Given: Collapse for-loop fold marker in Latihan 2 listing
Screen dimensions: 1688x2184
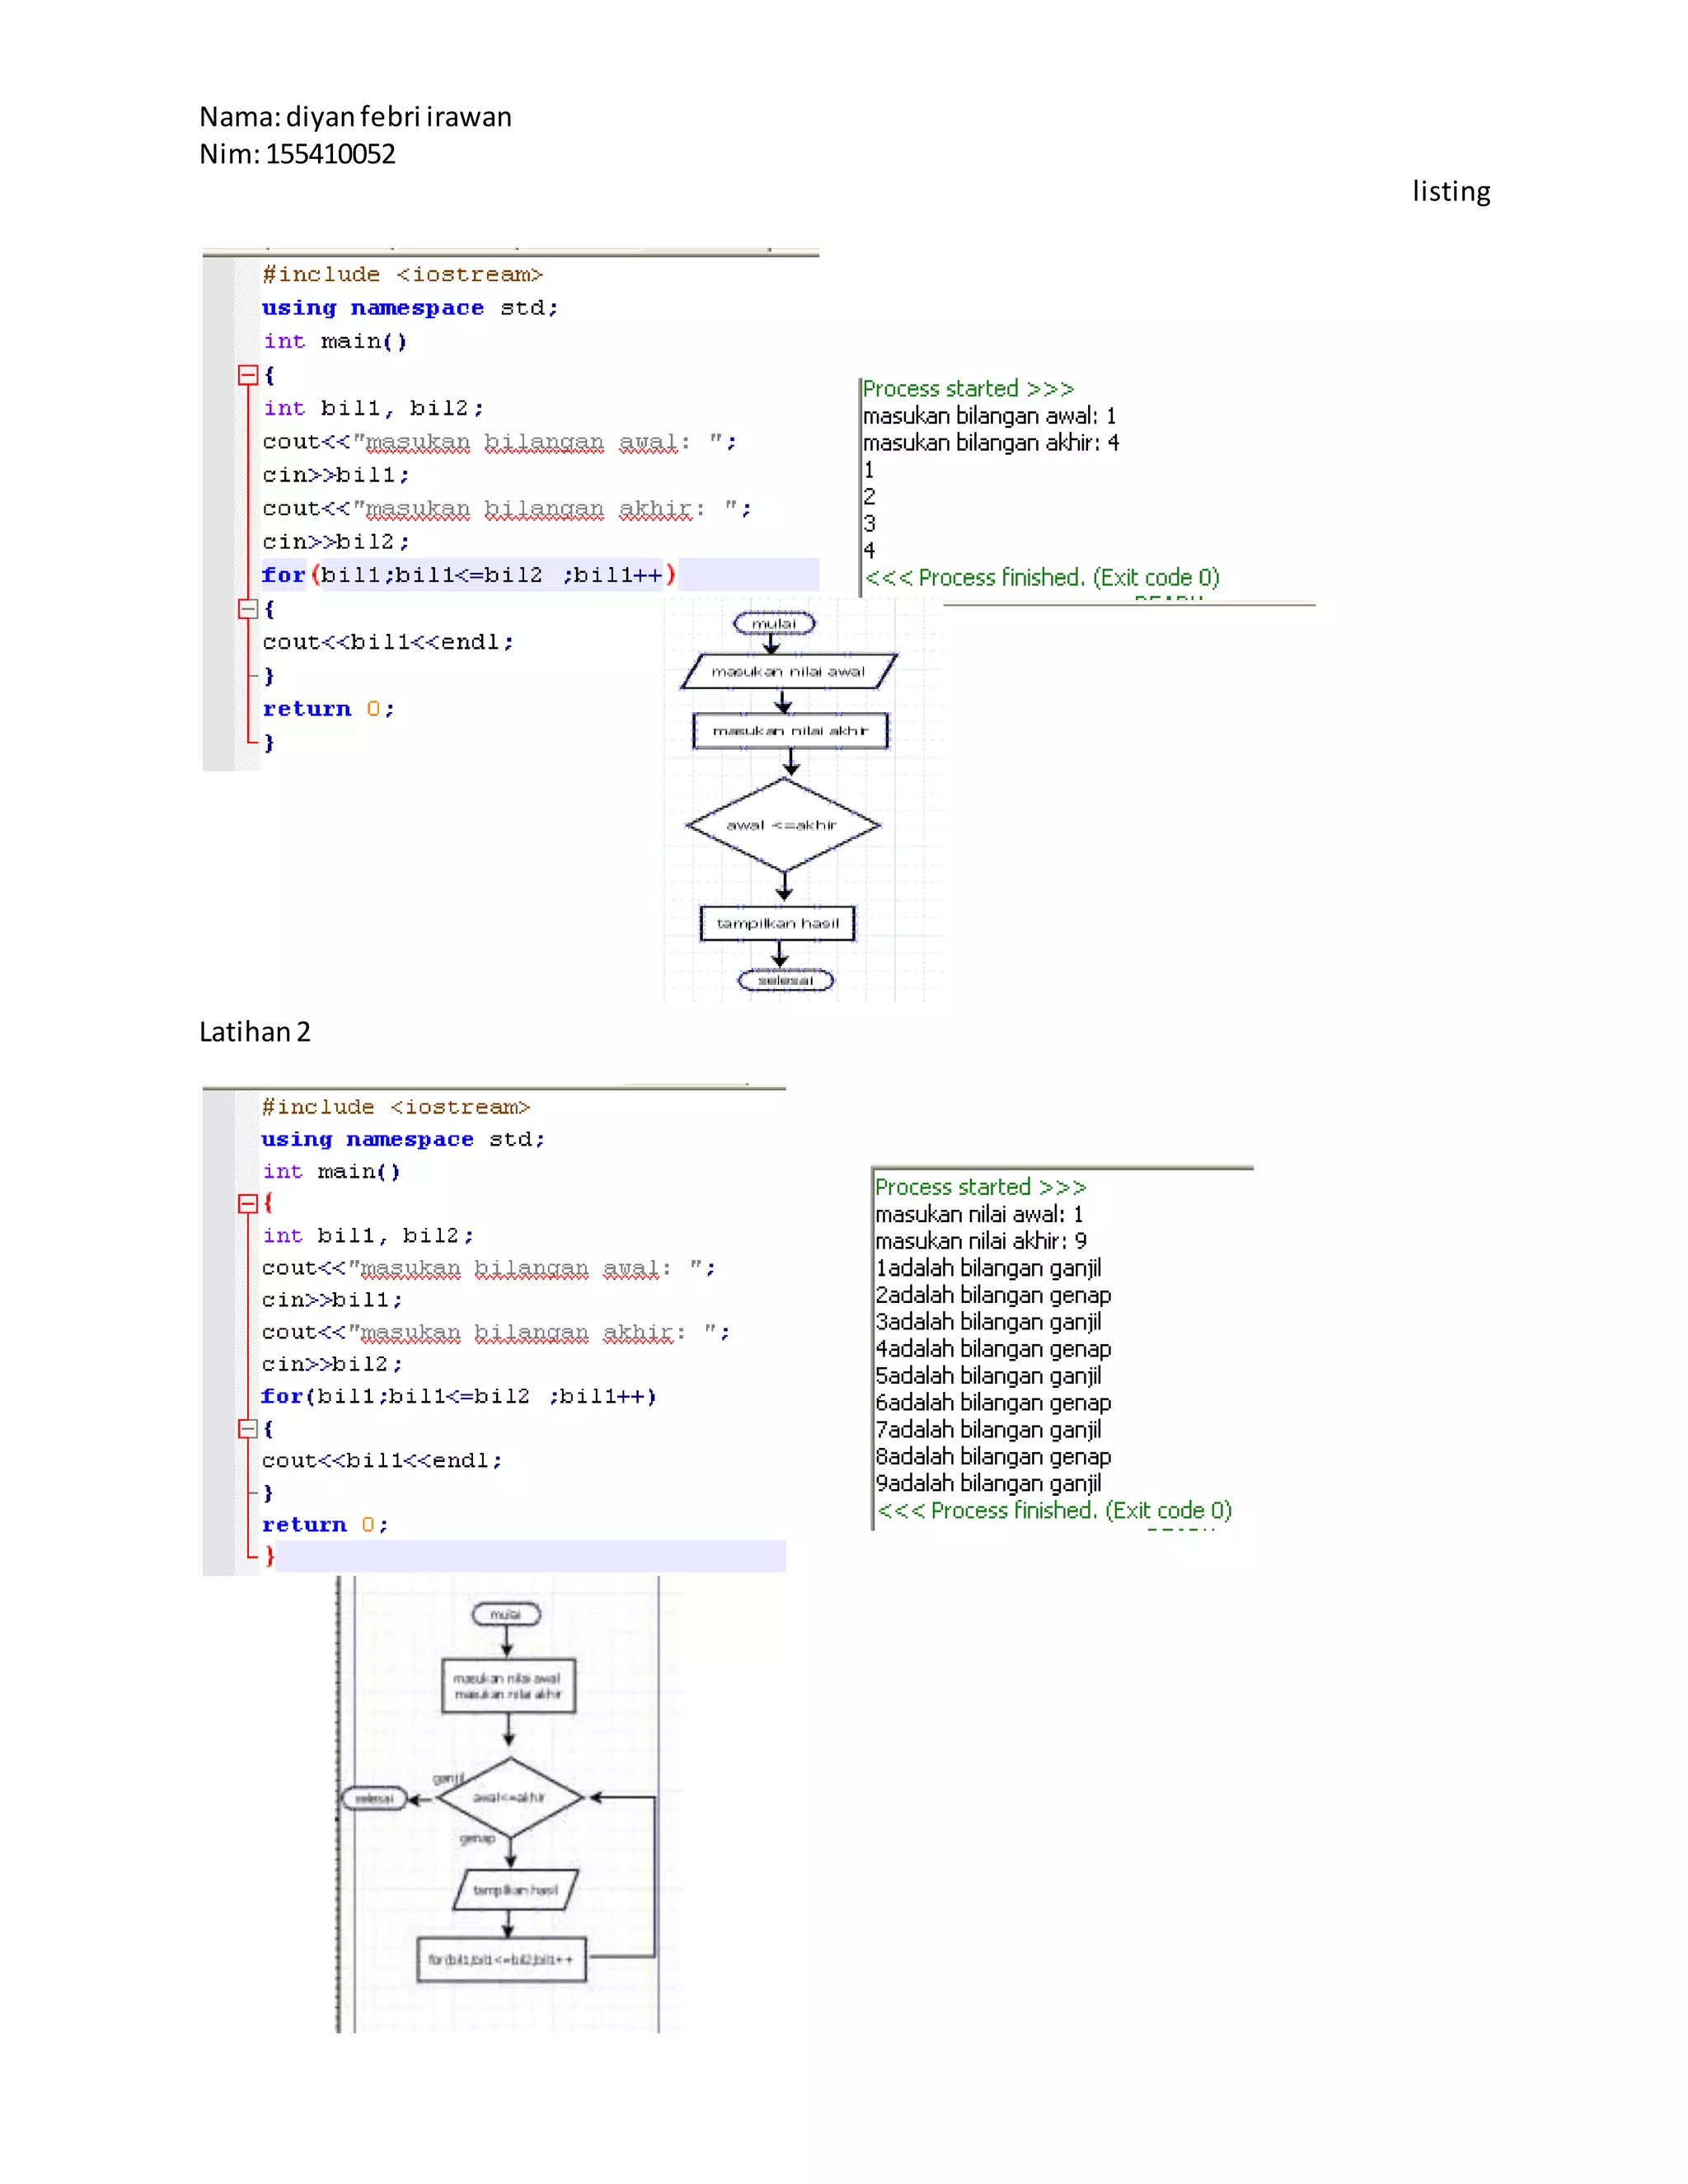Looking at the screenshot, I should (x=248, y=1428).
